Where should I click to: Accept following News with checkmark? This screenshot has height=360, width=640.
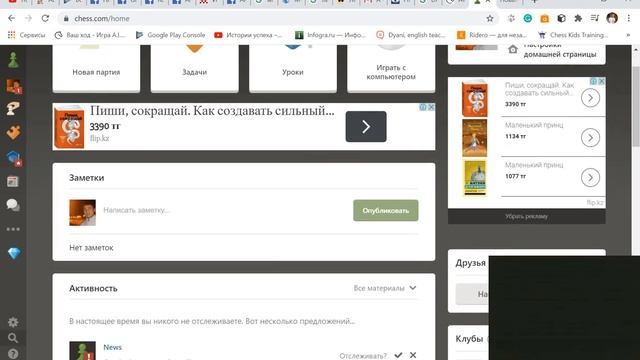coord(398,355)
